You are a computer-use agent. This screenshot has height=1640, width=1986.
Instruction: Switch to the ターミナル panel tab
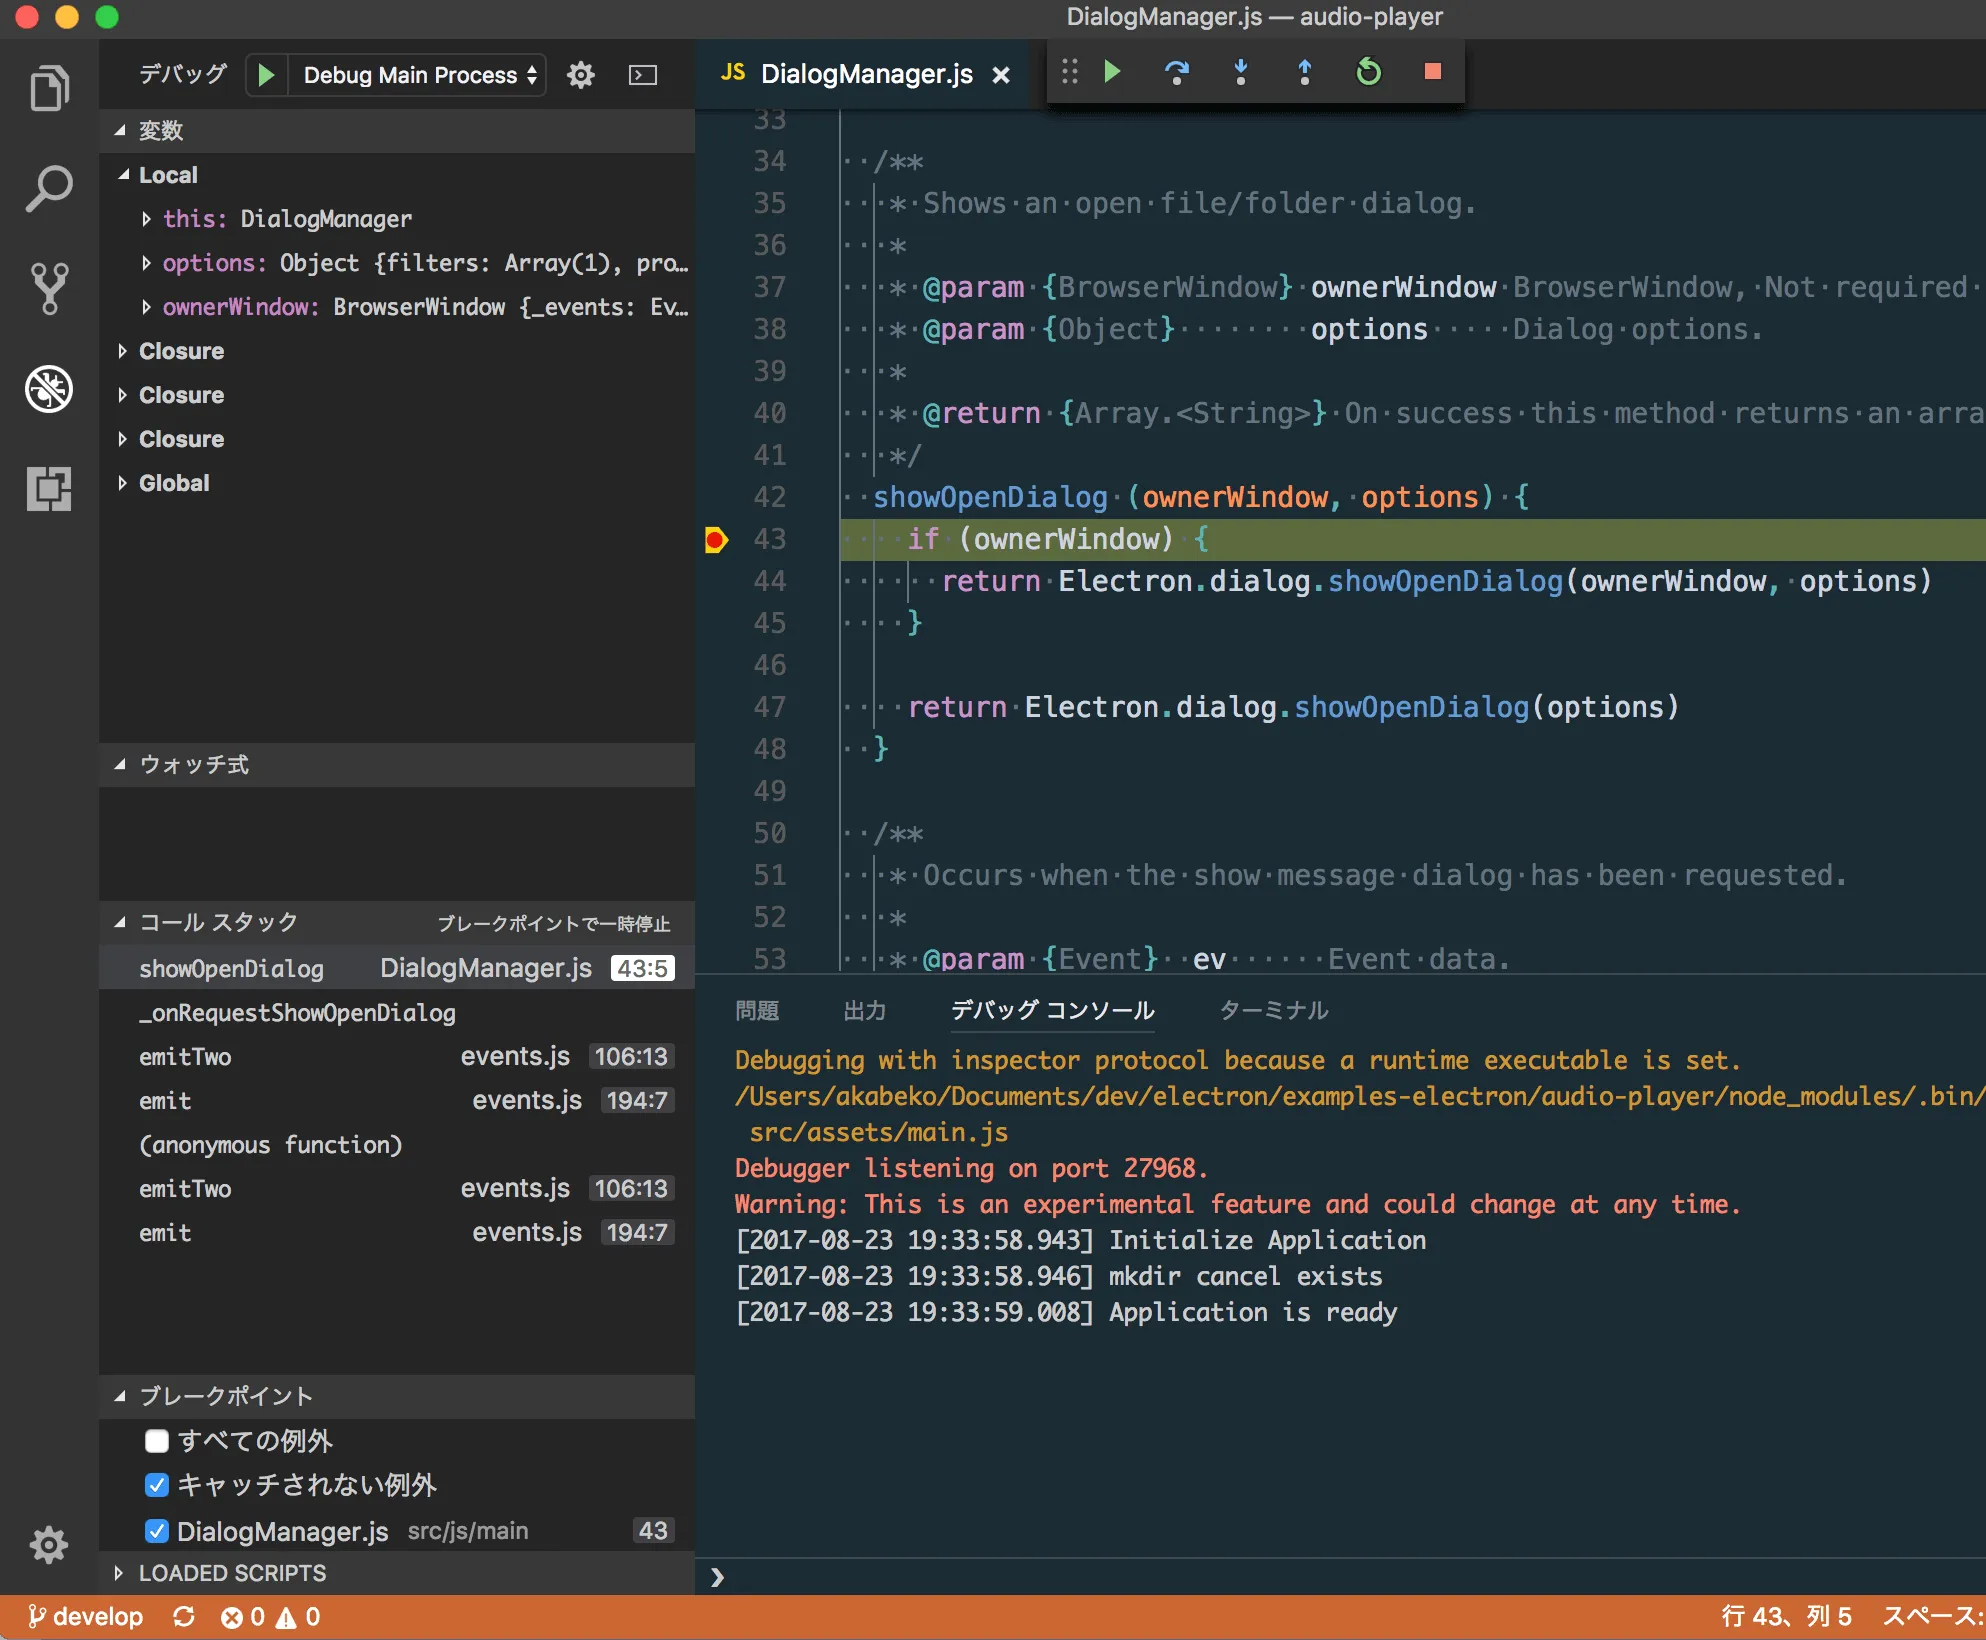[x=1273, y=1010]
